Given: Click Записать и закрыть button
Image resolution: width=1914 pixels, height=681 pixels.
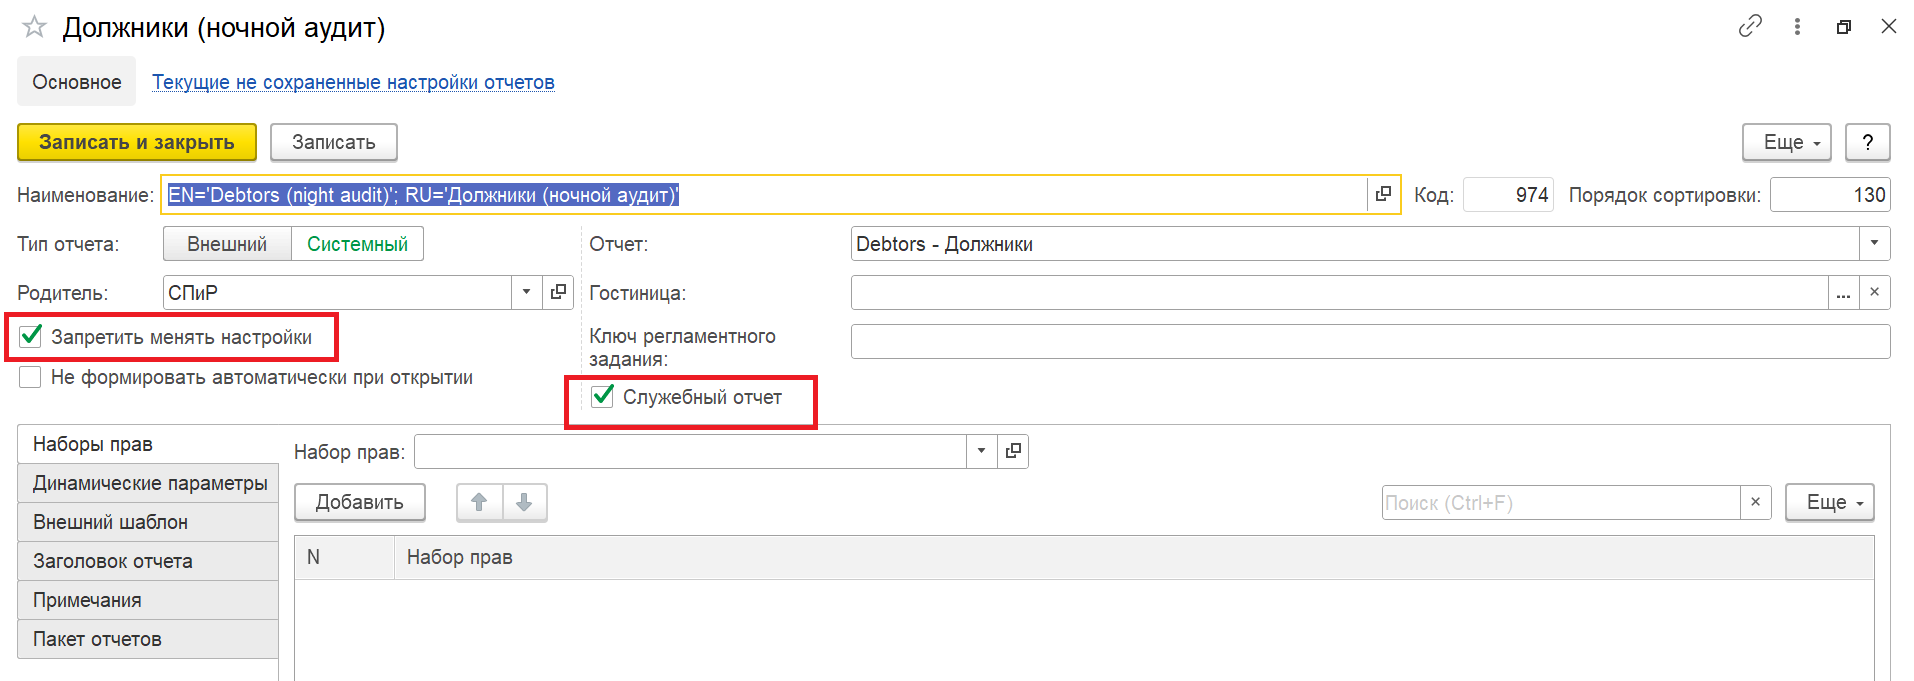Looking at the screenshot, I should [x=137, y=142].
